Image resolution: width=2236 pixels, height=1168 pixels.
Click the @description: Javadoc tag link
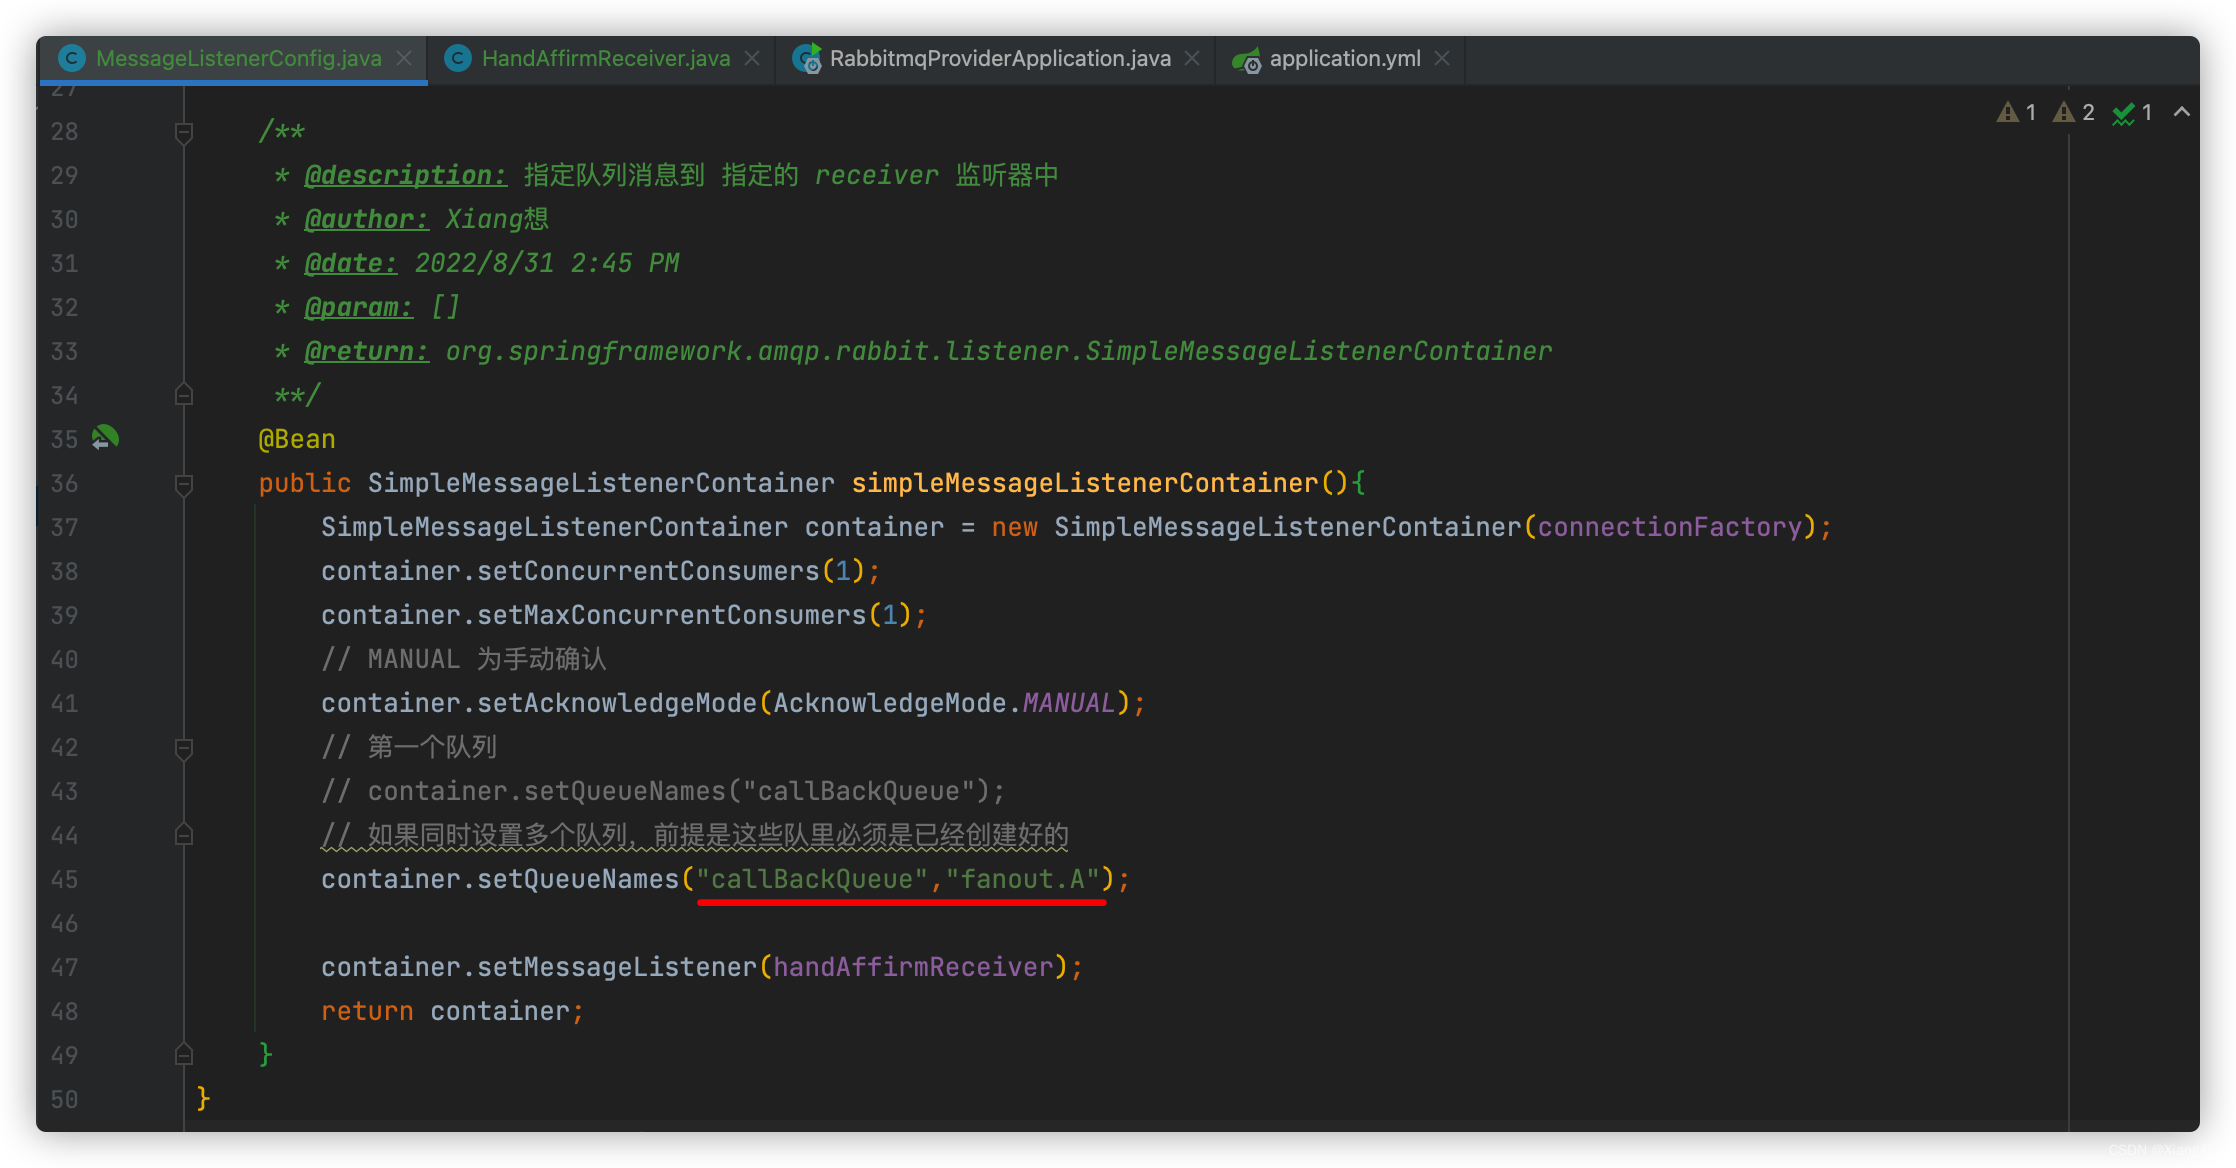tap(405, 176)
